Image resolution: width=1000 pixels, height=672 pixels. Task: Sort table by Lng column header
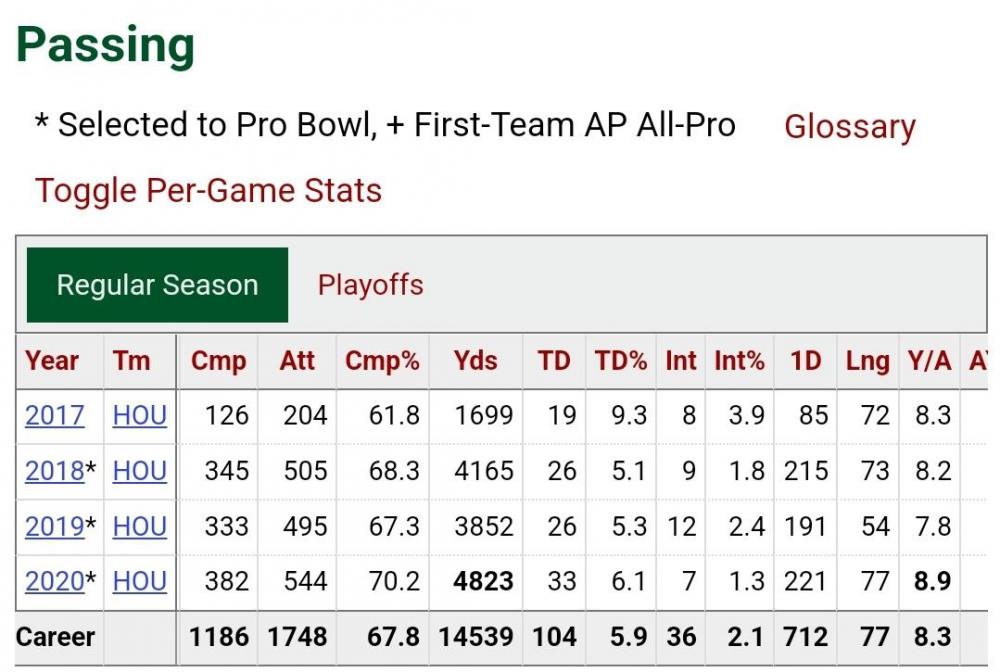click(x=866, y=361)
